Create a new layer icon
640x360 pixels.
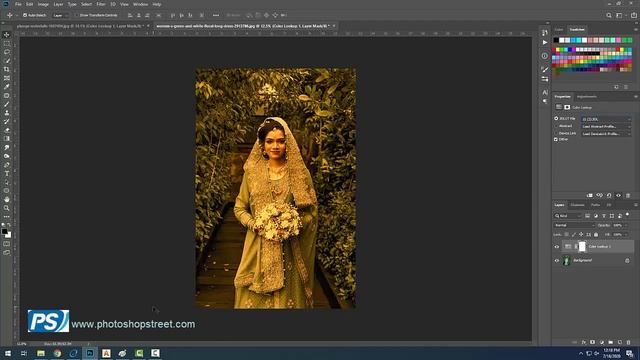pyautogui.click(x=620, y=342)
